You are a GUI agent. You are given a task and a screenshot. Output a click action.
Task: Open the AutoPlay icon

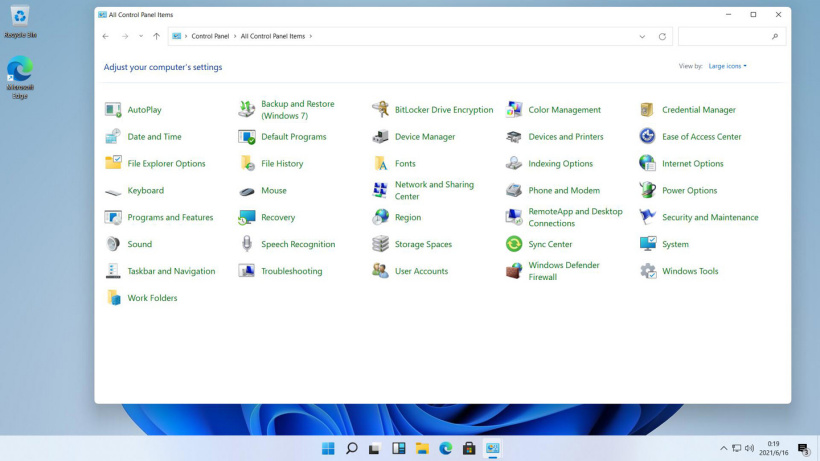tap(113, 110)
